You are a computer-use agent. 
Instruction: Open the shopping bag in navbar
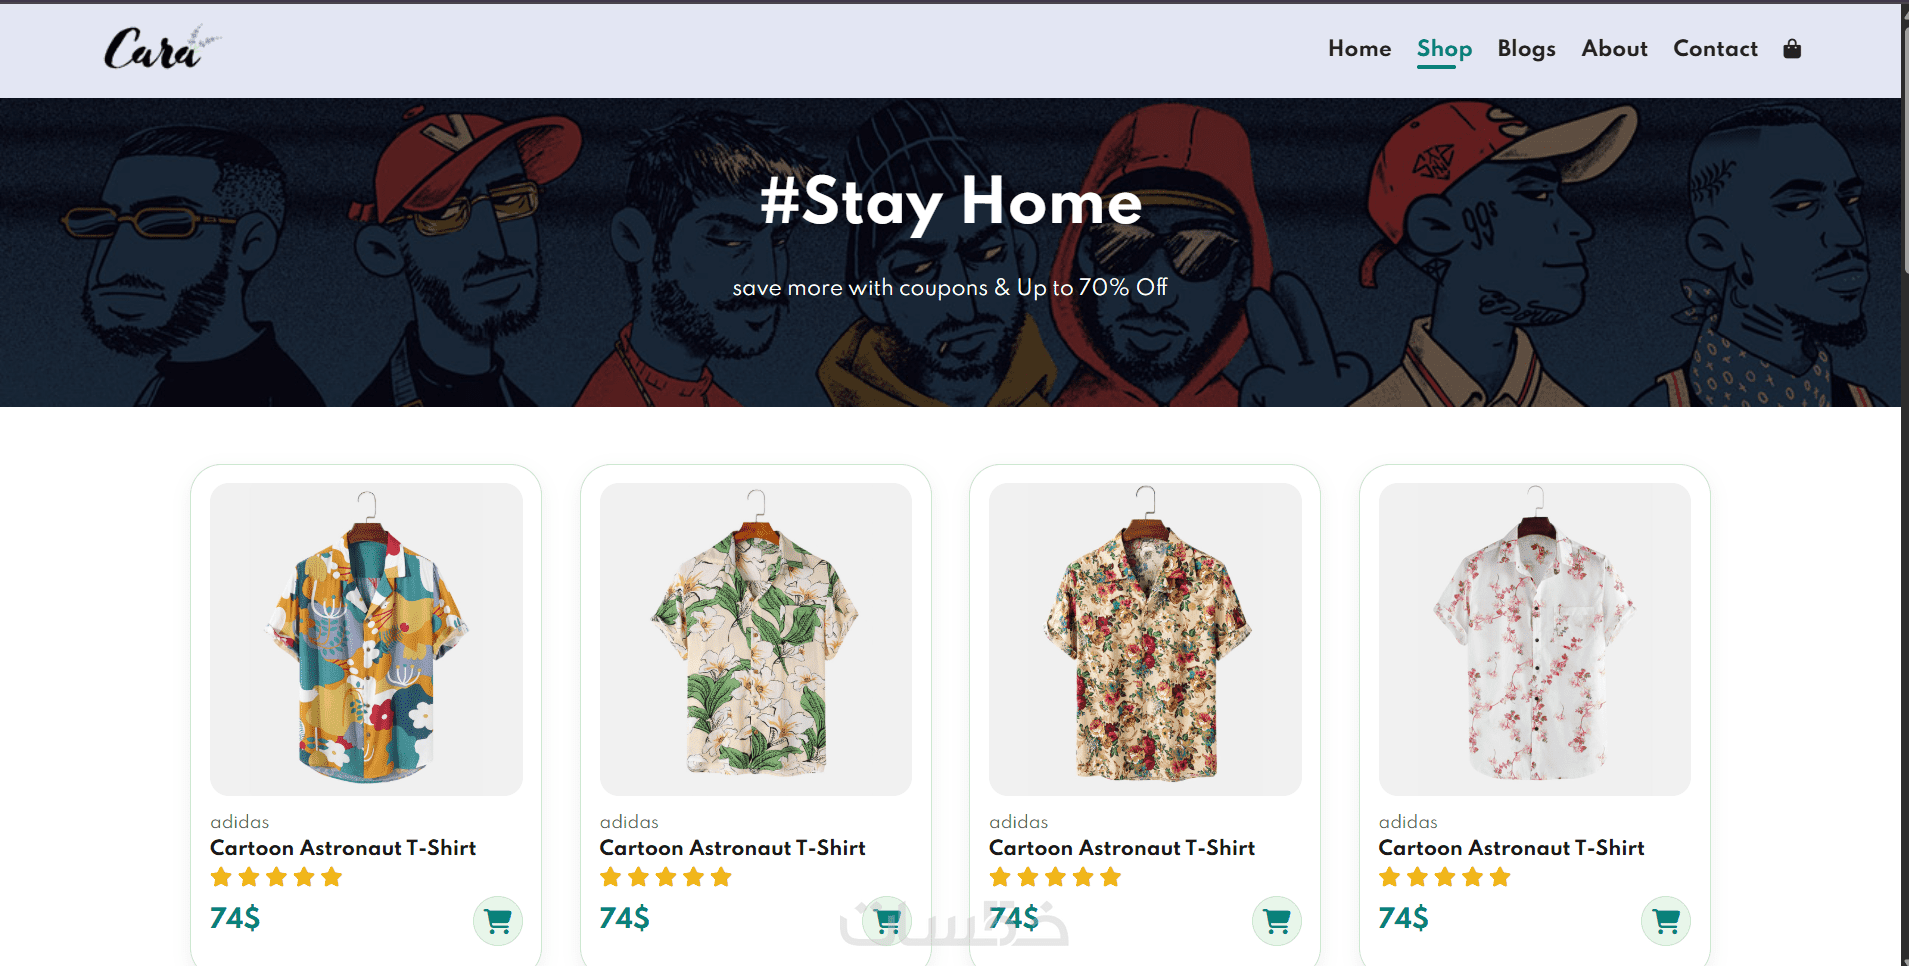[x=1791, y=49]
